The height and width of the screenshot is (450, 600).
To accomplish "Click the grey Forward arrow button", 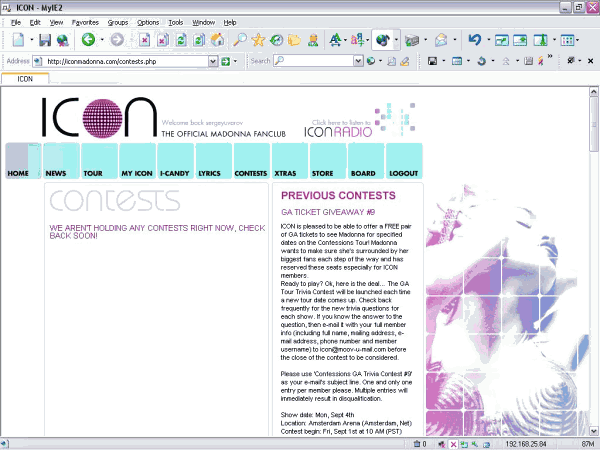I will pyautogui.click(x=117, y=39).
